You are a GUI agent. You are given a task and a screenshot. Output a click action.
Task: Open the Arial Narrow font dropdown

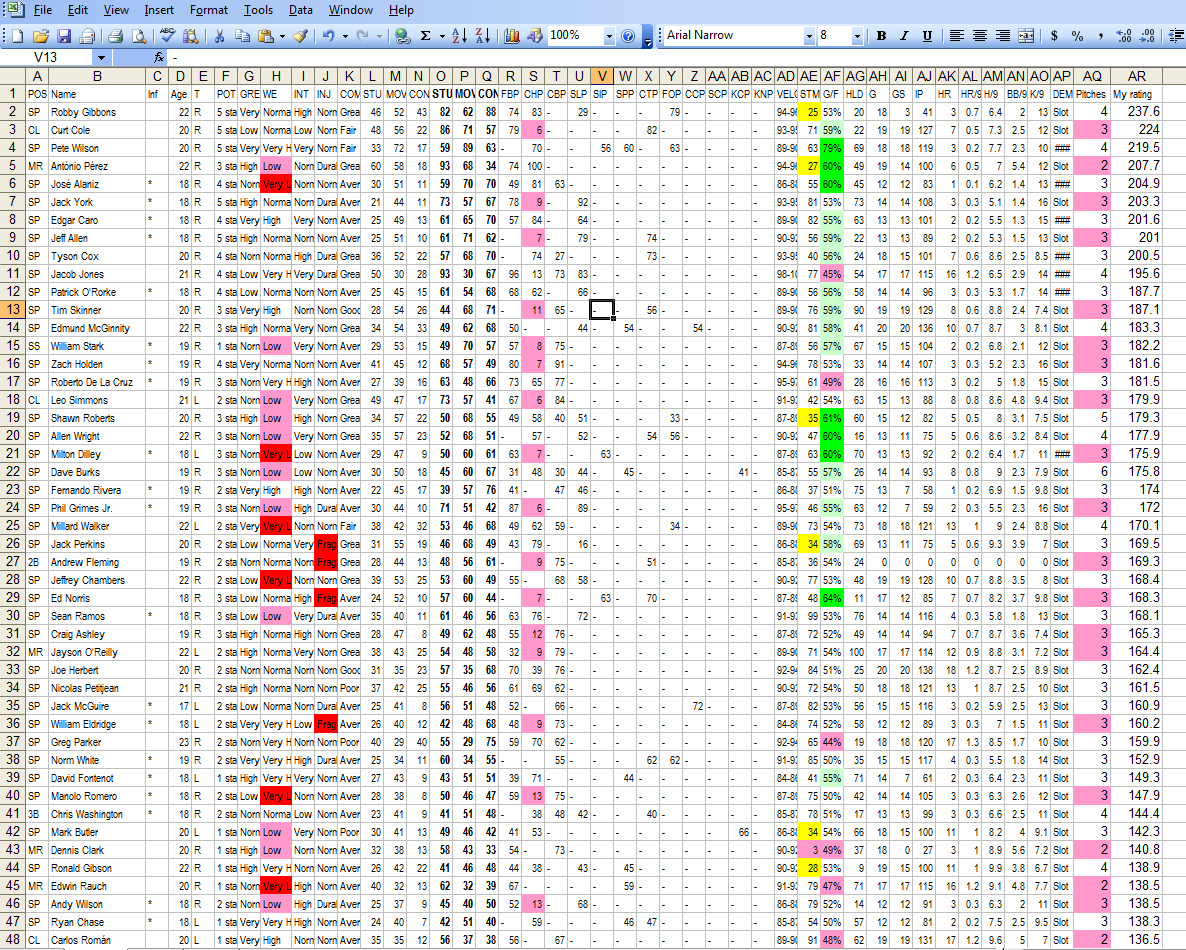click(x=809, y=36)
